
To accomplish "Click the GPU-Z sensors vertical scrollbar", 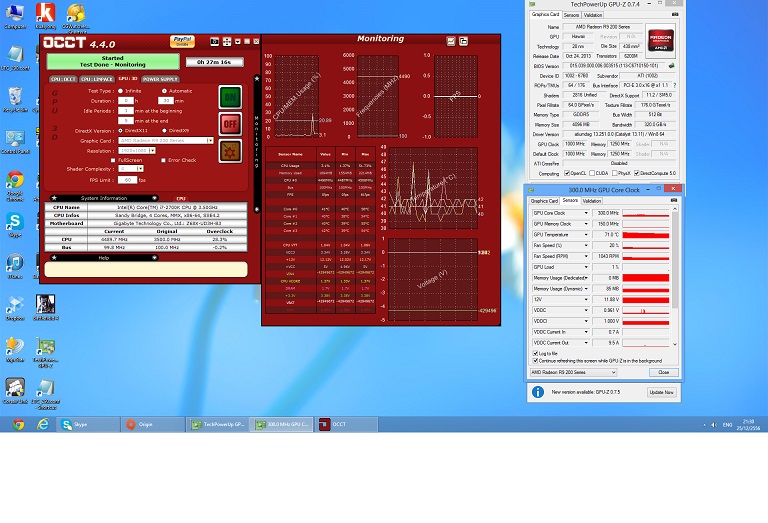I will (x=675, y=260).
